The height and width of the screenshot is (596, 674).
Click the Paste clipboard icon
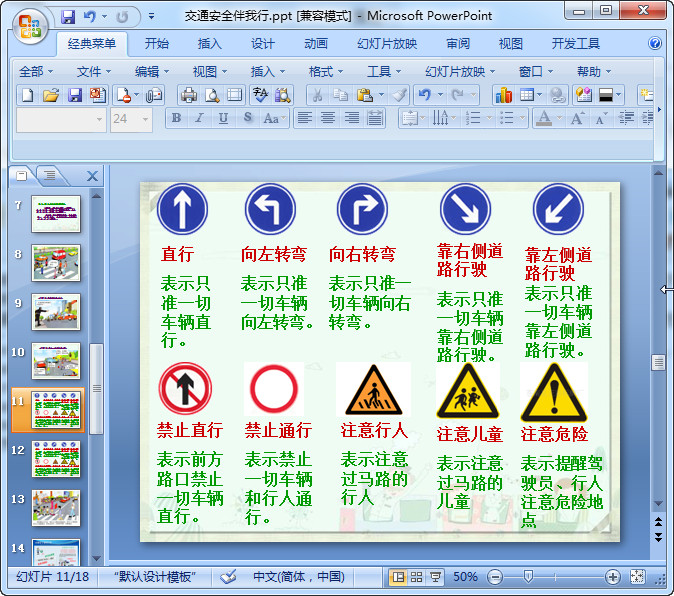[365, 95]
